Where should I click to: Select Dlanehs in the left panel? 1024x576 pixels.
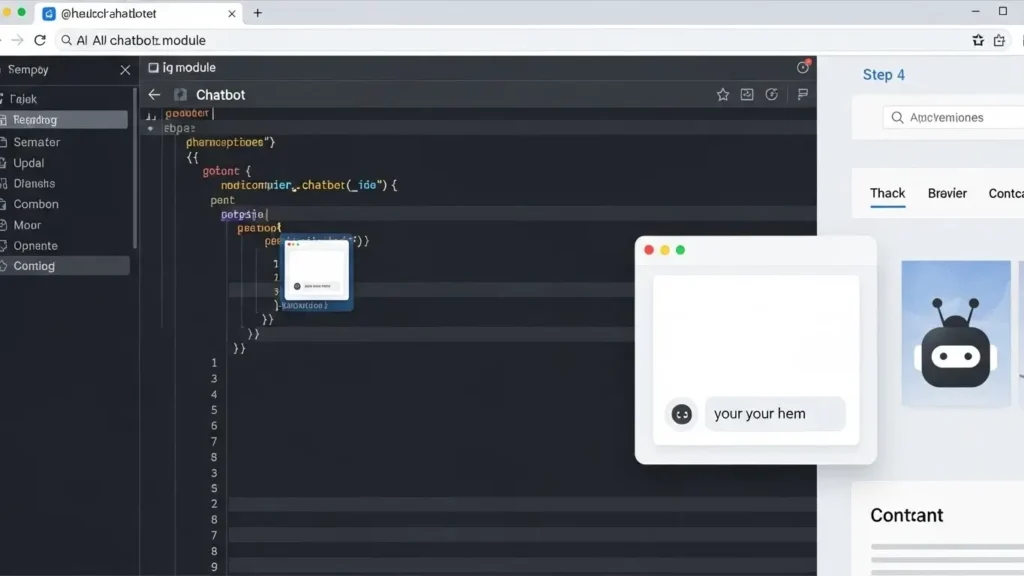tap(33, 183)
